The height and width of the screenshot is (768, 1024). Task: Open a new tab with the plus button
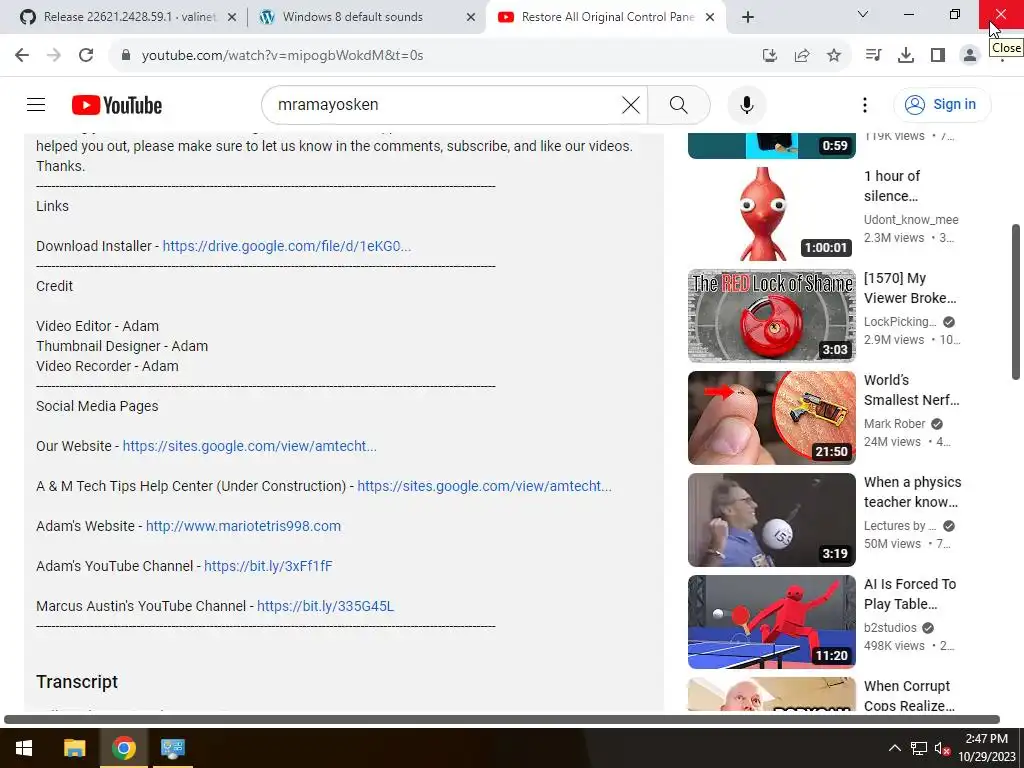(748, 17)
